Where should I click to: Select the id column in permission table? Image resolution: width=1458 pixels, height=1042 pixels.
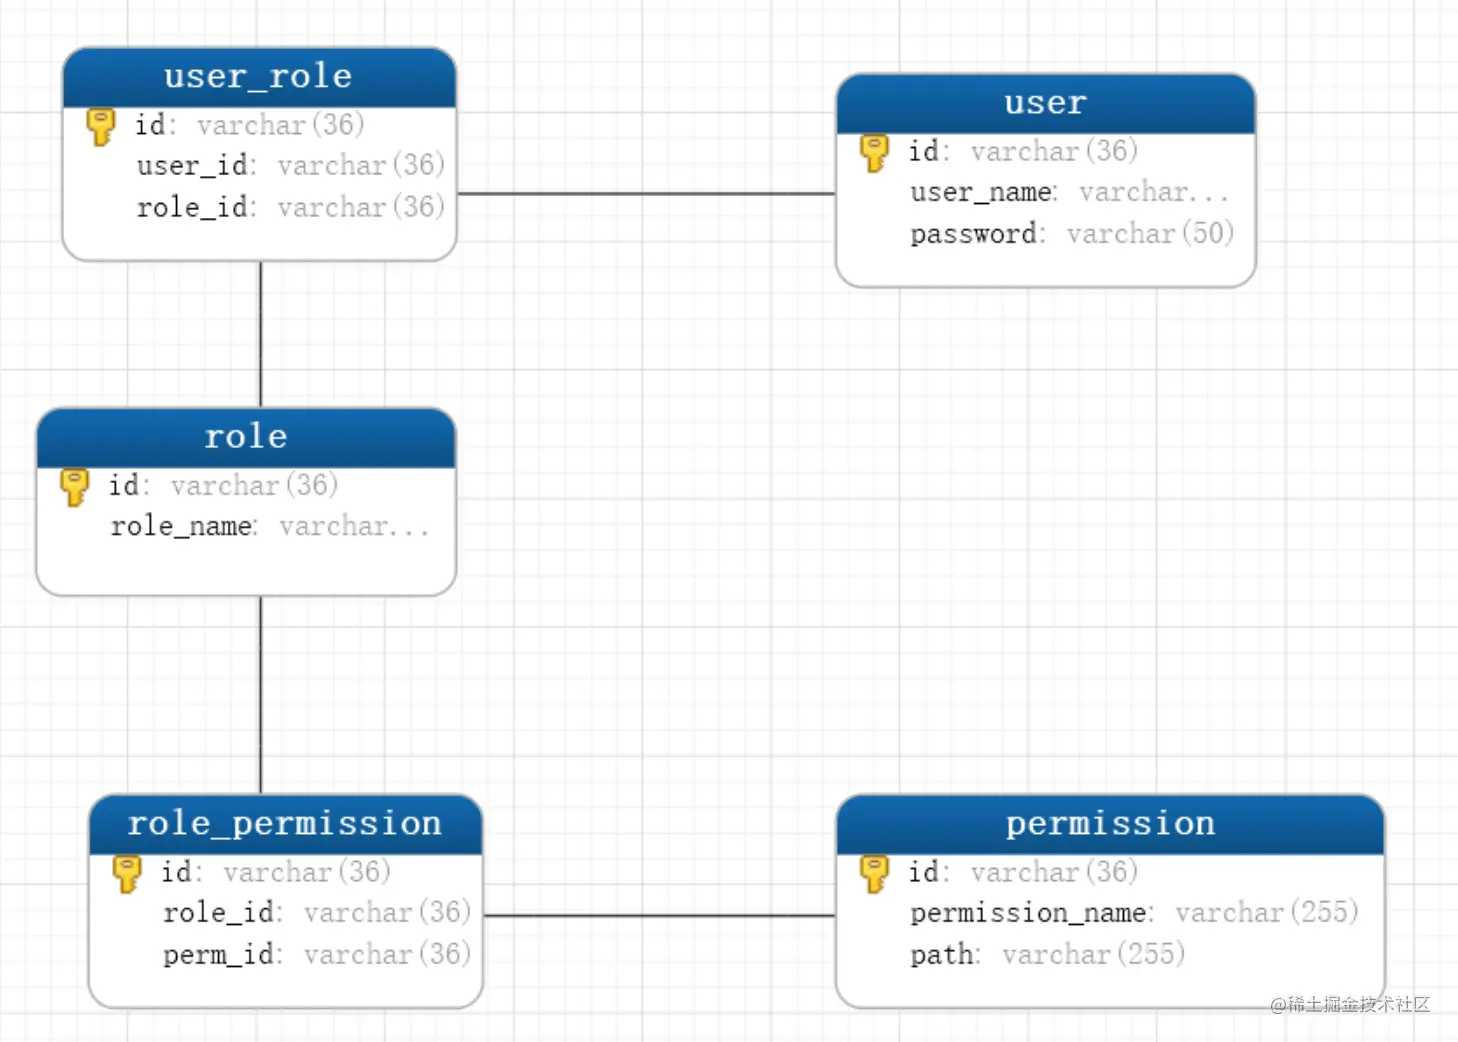click(1023, 872)
